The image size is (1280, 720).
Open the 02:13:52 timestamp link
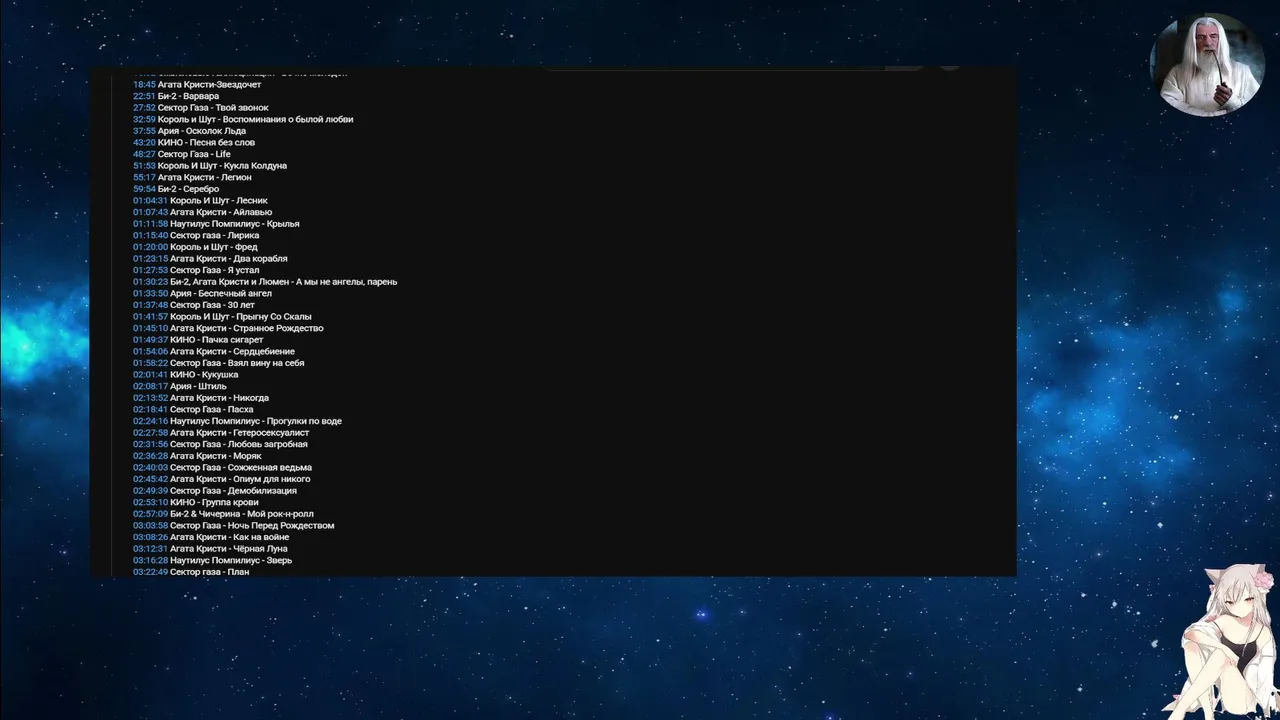coord(150,398)
